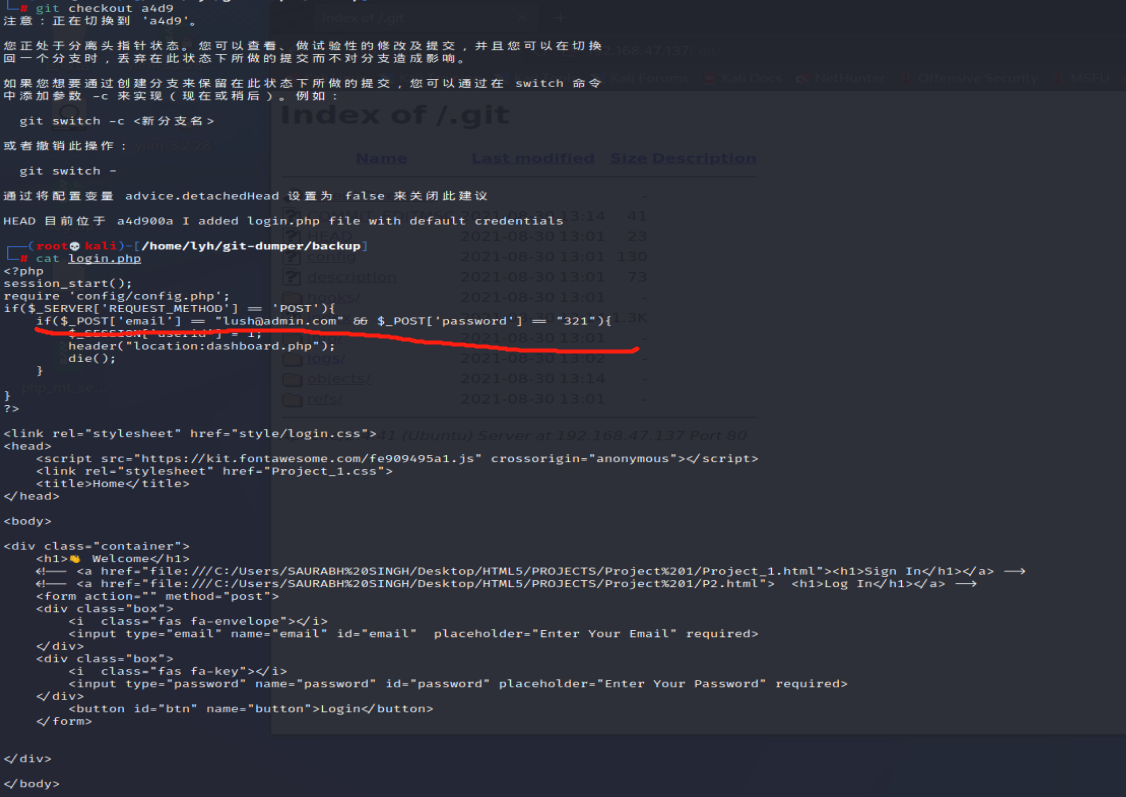Click the header("location:dashboard.php") line
1126x797 pixels.
[x=202, y=345]
